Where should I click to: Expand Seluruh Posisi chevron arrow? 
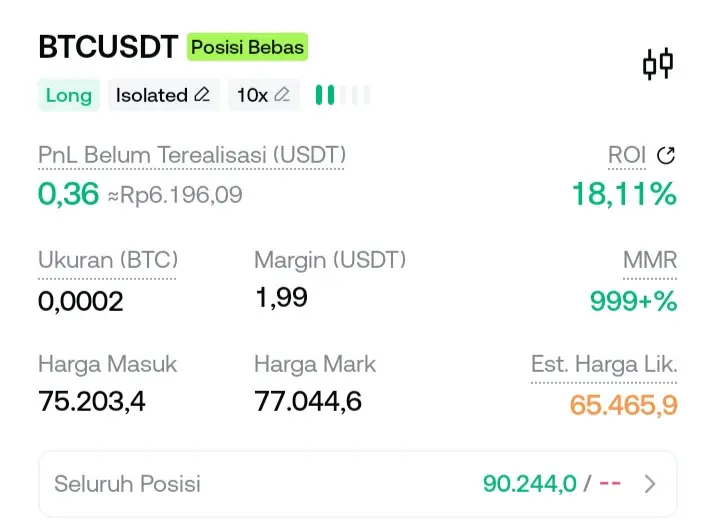pos(650,484)
